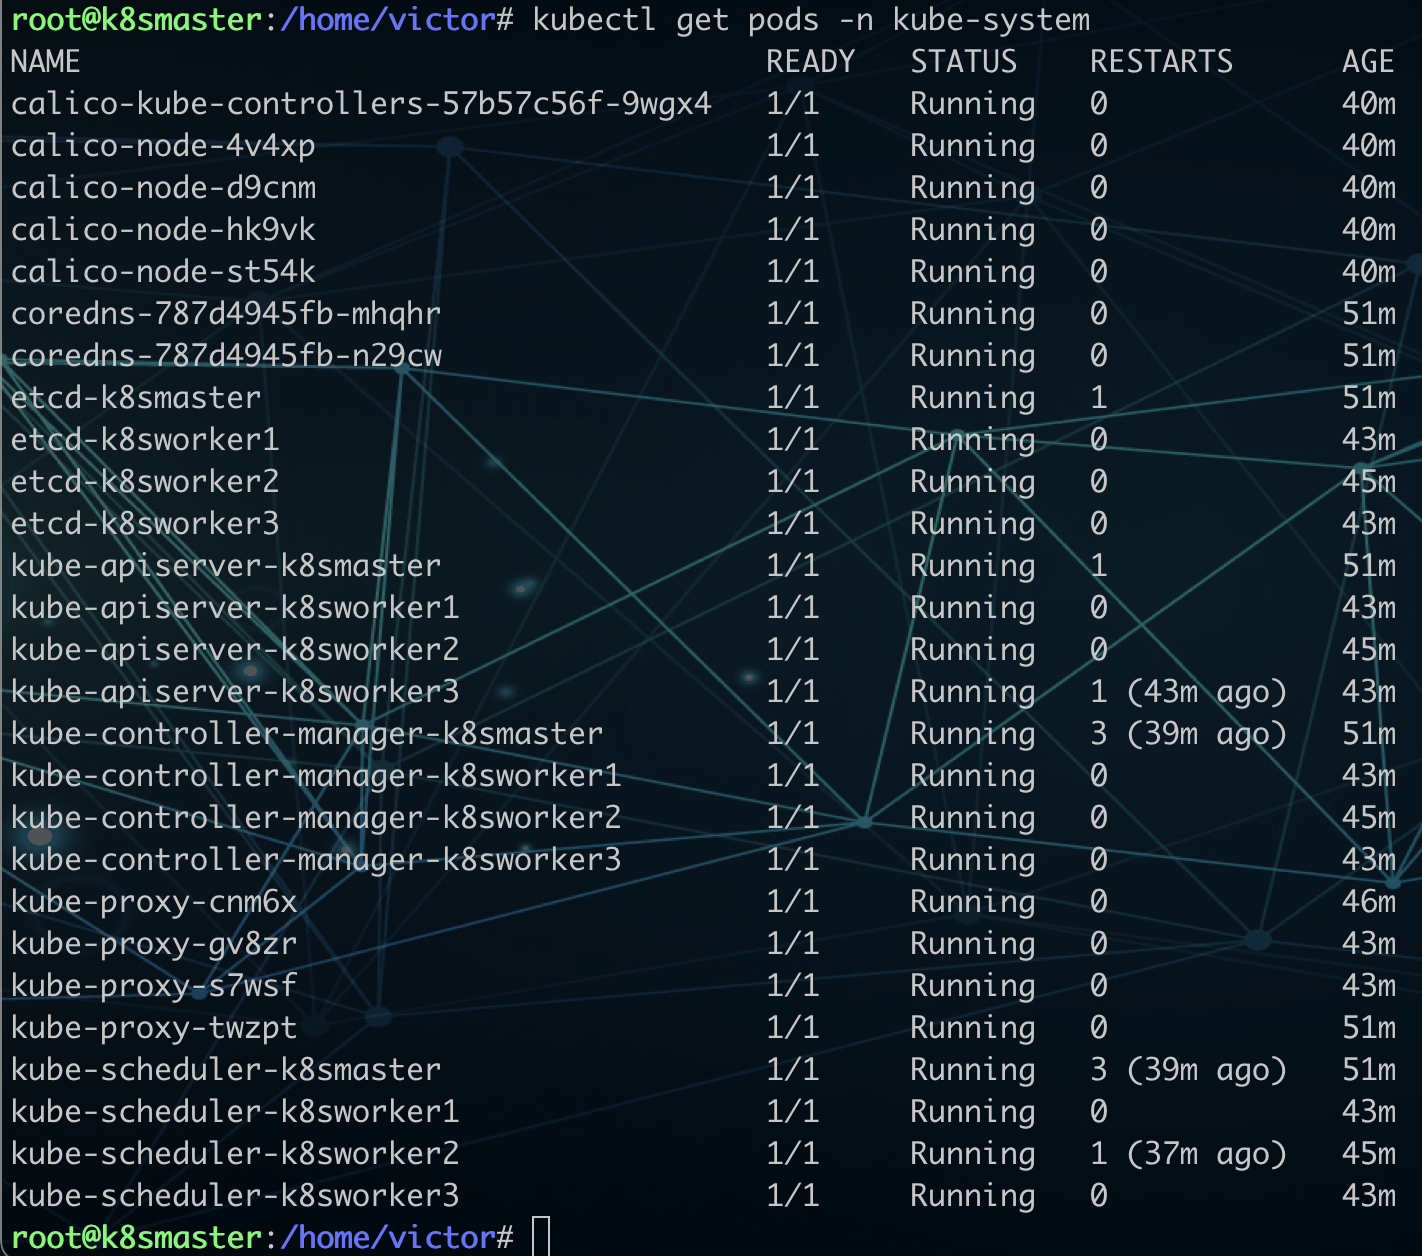The image size is (1422, 1256).
Task: Click the STATUS column header
Action: point(963,61)
